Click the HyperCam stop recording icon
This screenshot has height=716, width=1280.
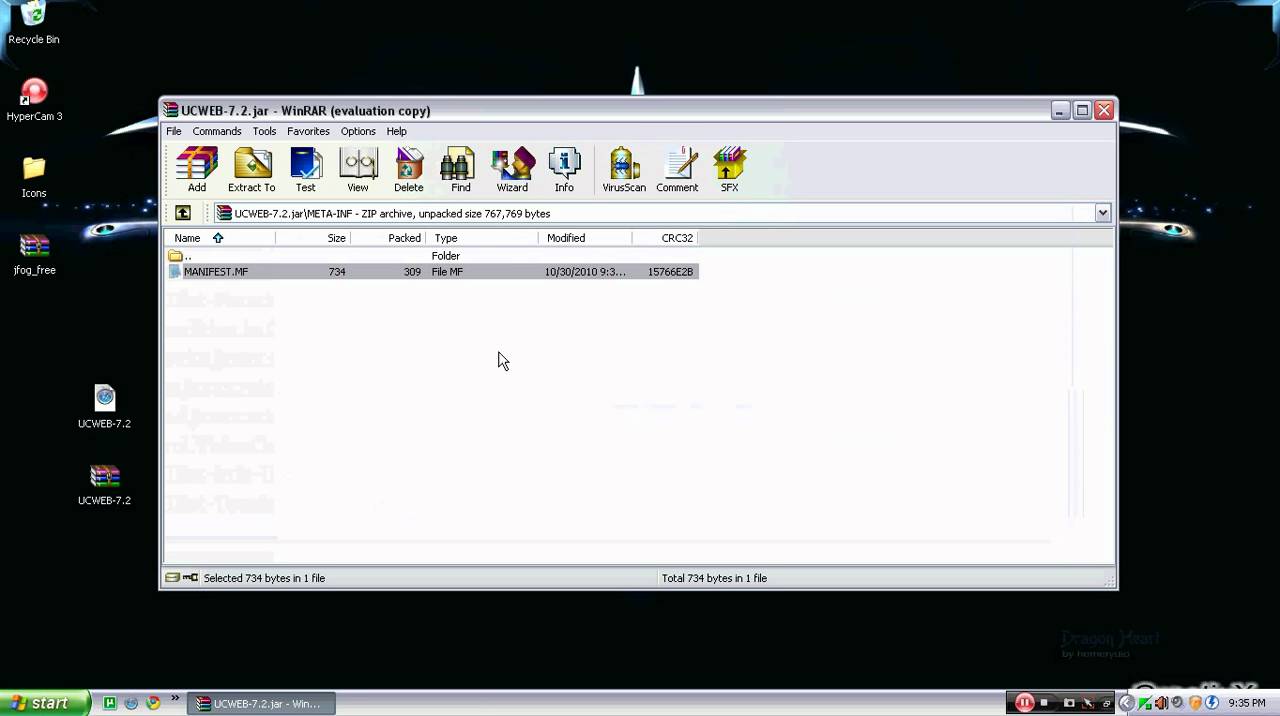pyautogui.click(x=1044, y=703)
